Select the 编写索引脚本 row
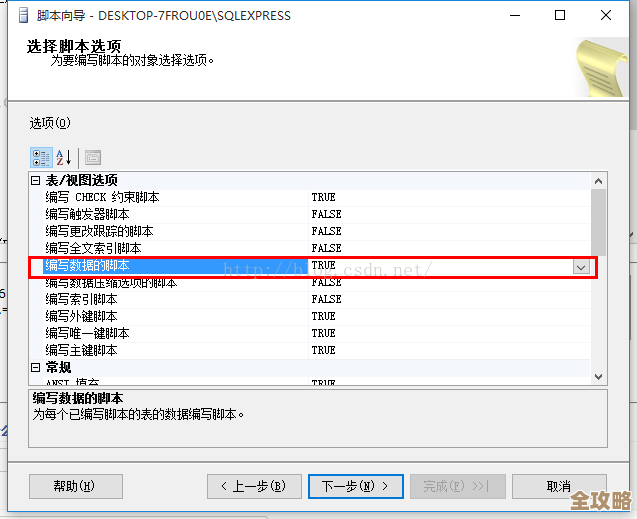Viewport: 637px width, 519px height. (316, 300)
